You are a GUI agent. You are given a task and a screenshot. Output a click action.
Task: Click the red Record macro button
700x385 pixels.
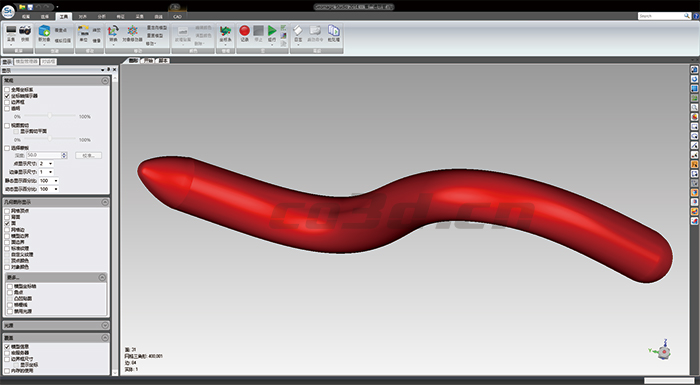[244, 30]
